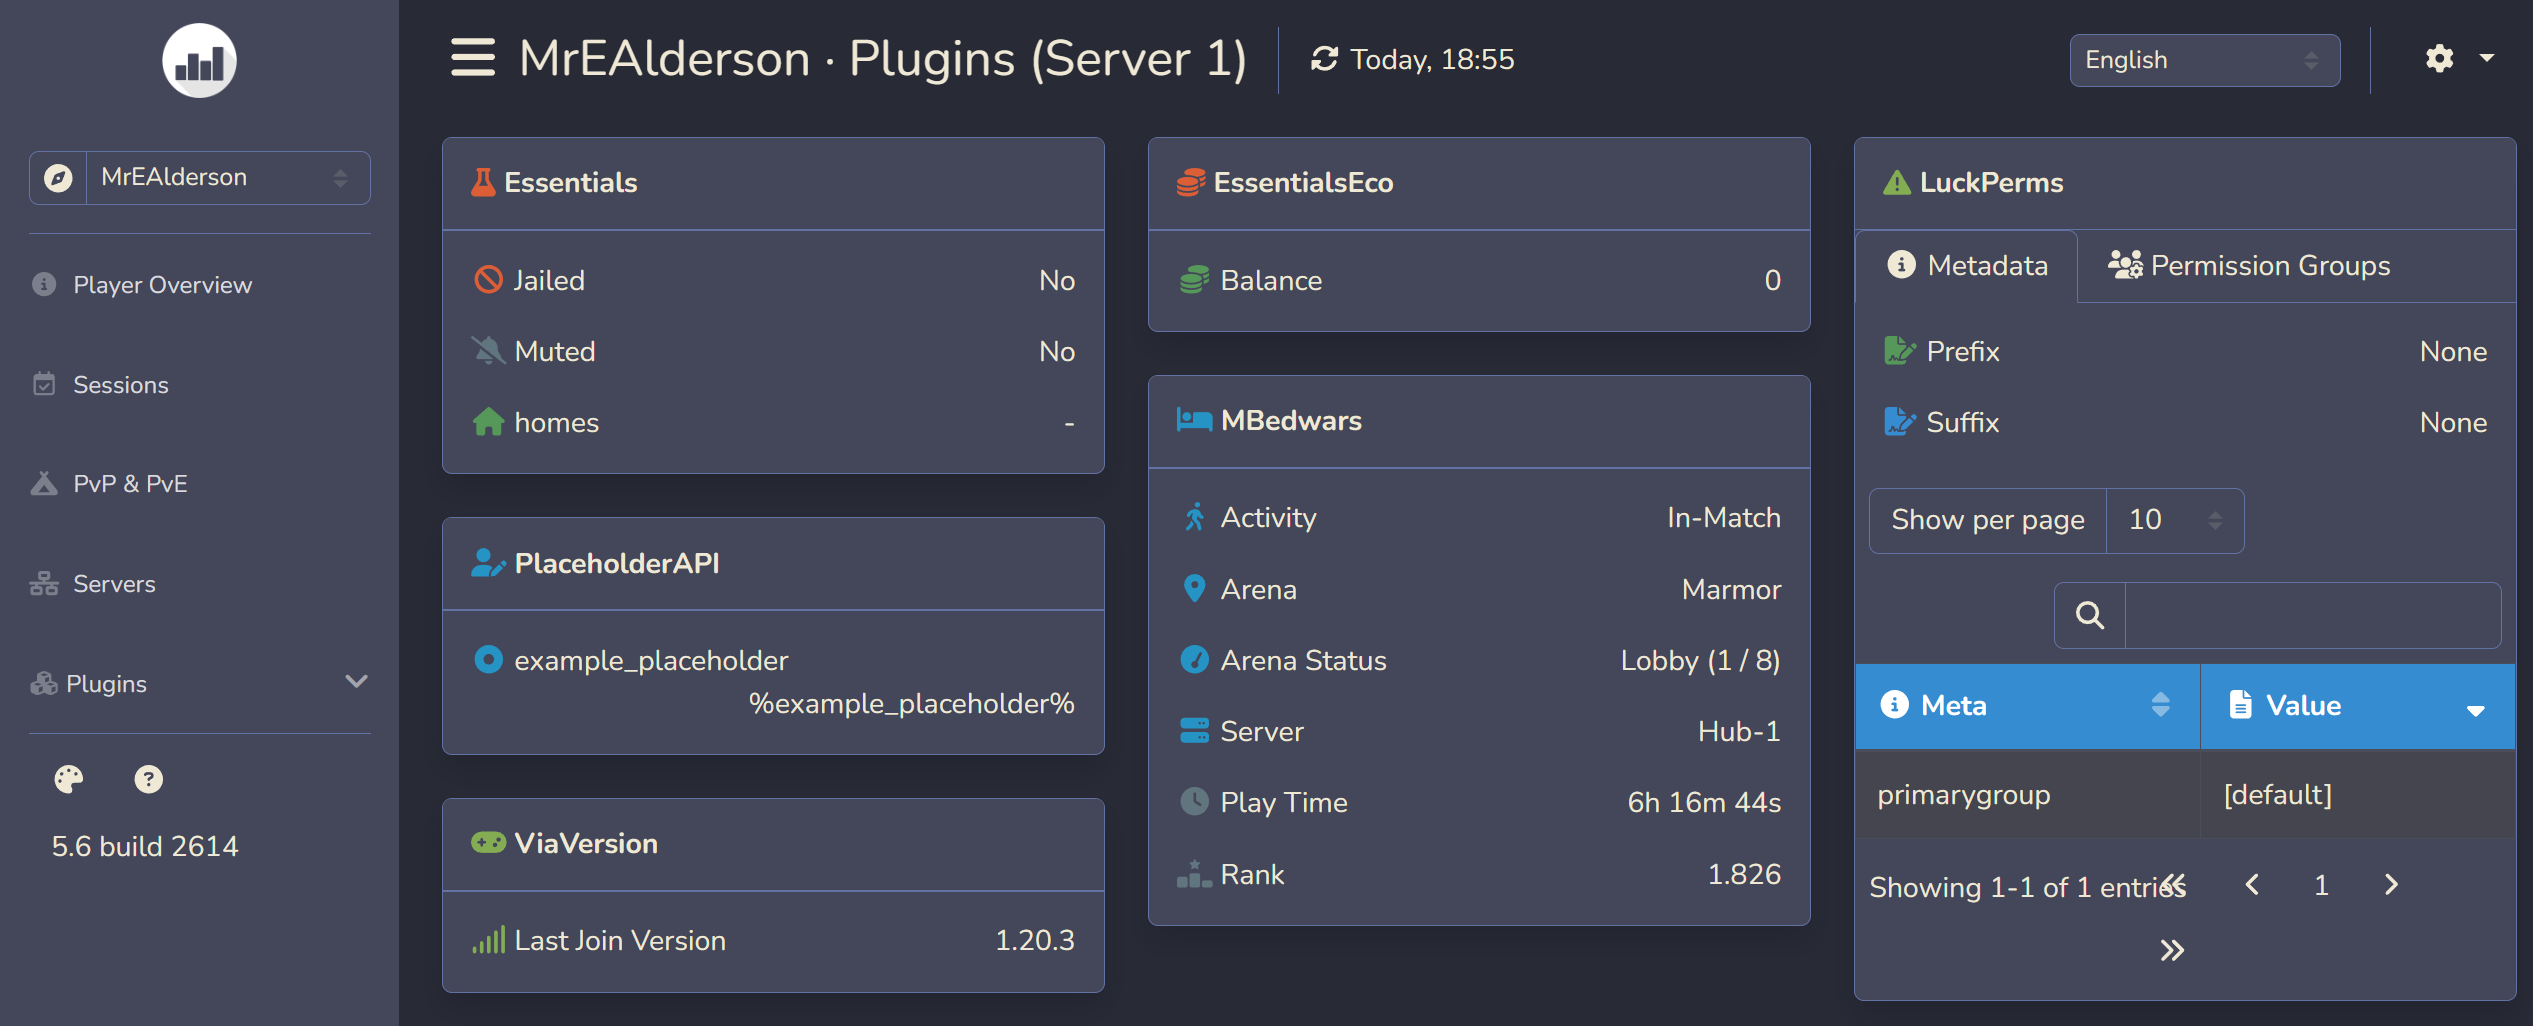Click the Server rack icon in MBedwars
This screenshot has width=2533, height=1026.
pos(1194,731)
